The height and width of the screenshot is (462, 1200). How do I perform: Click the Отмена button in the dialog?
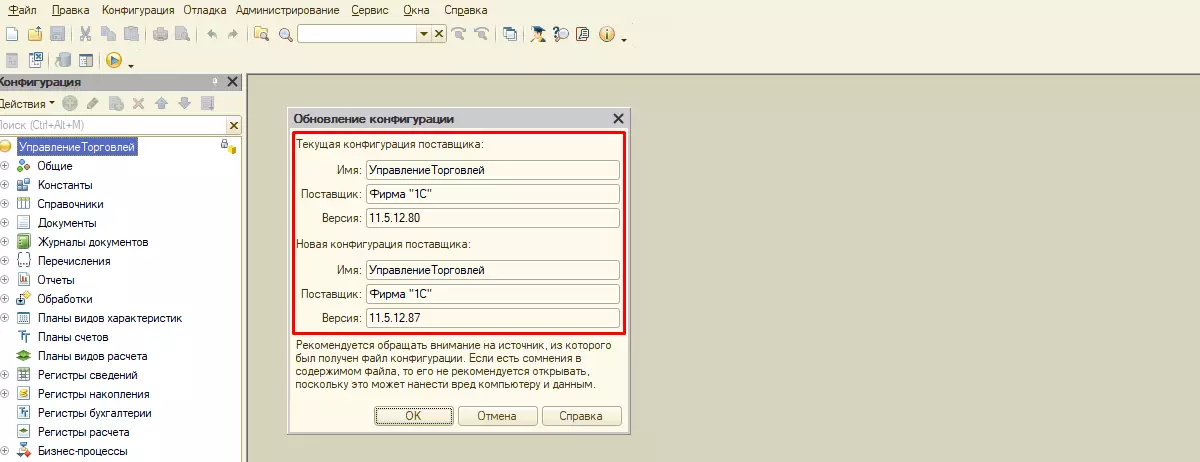click(496, 416)
